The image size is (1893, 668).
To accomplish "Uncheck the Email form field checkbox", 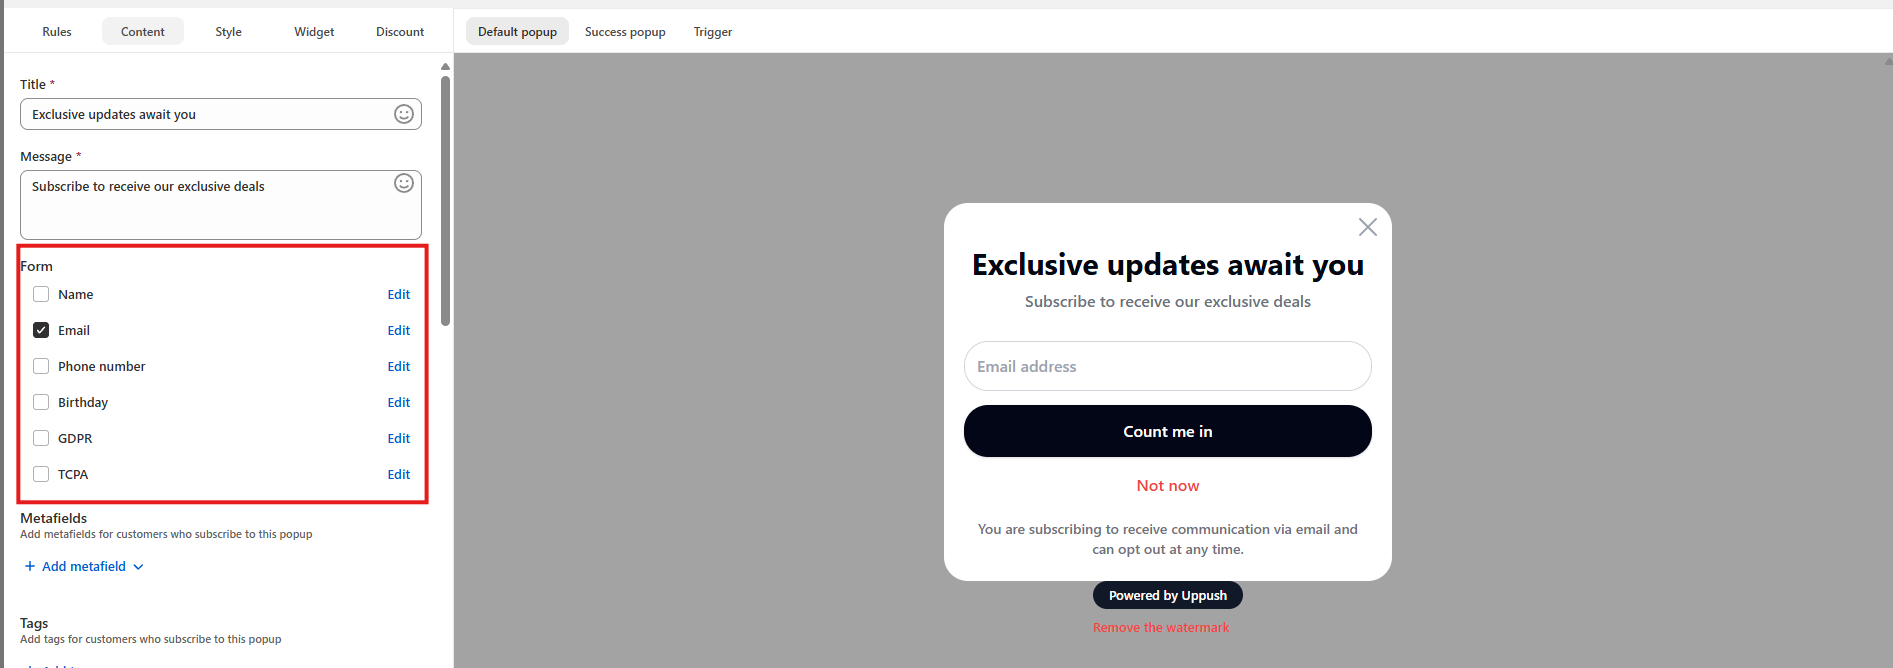I will pyautogui.click(x=41, y=330).
